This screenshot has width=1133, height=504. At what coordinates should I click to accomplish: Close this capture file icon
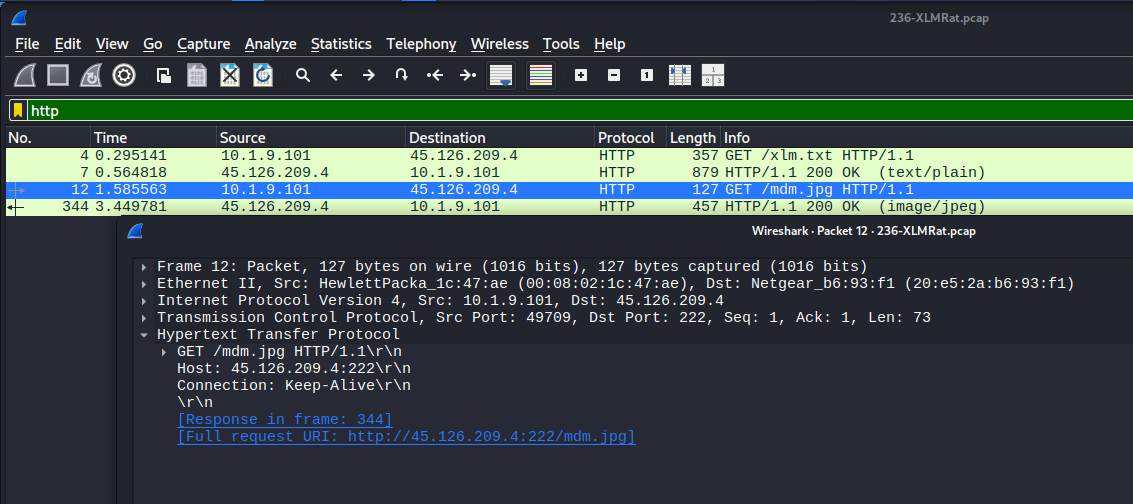(230, 75)
